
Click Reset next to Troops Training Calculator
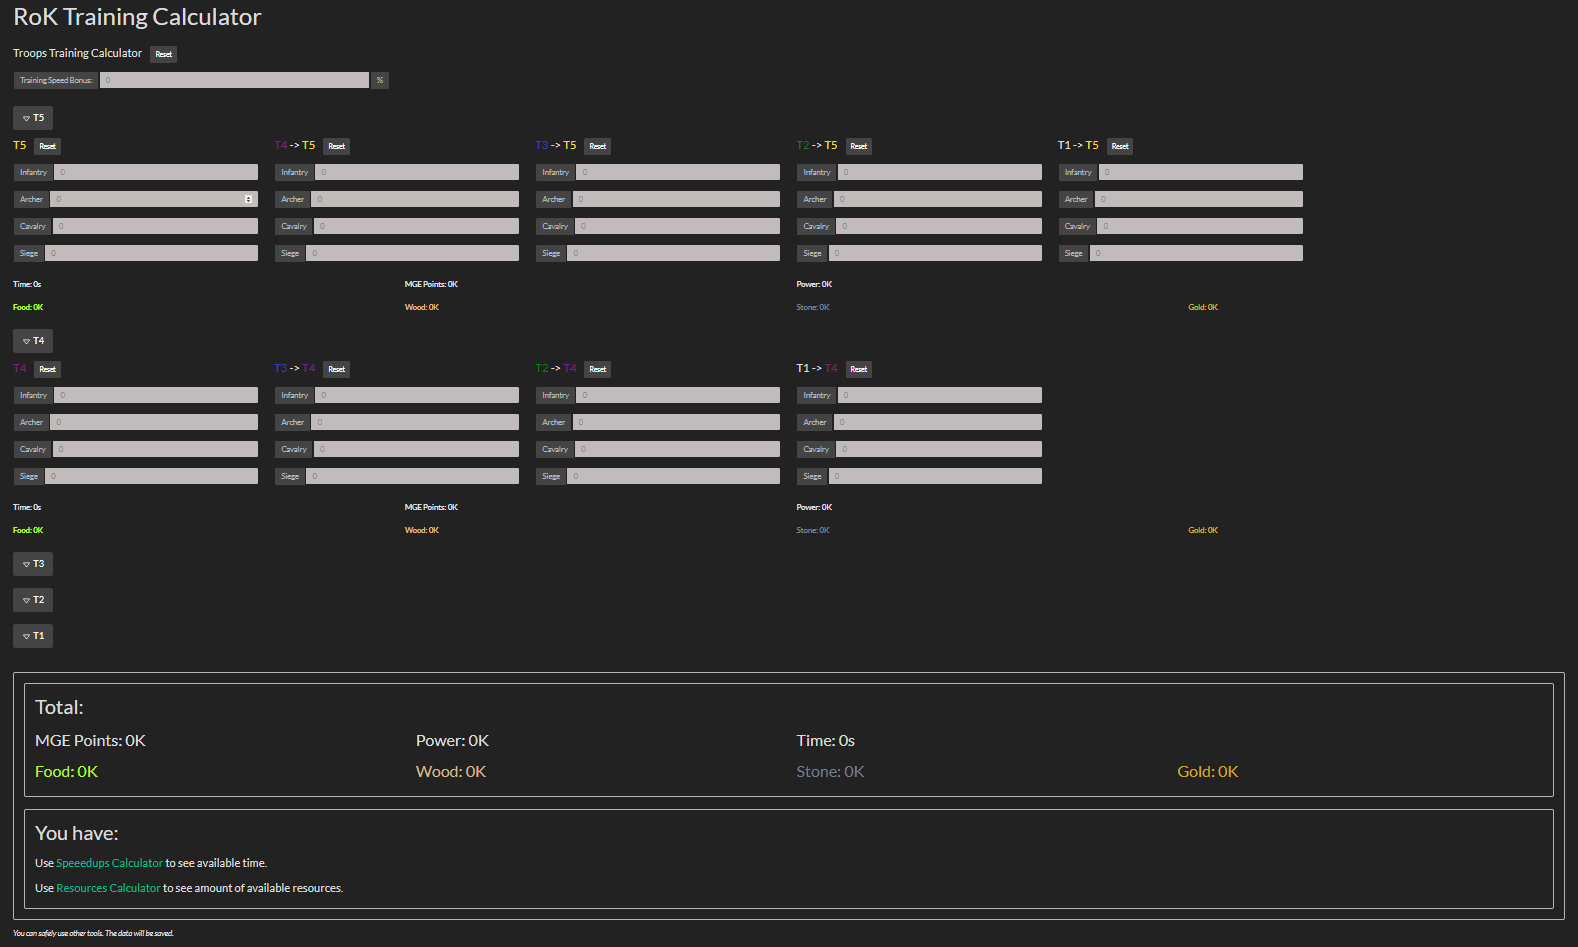click(x=164, y=54)
